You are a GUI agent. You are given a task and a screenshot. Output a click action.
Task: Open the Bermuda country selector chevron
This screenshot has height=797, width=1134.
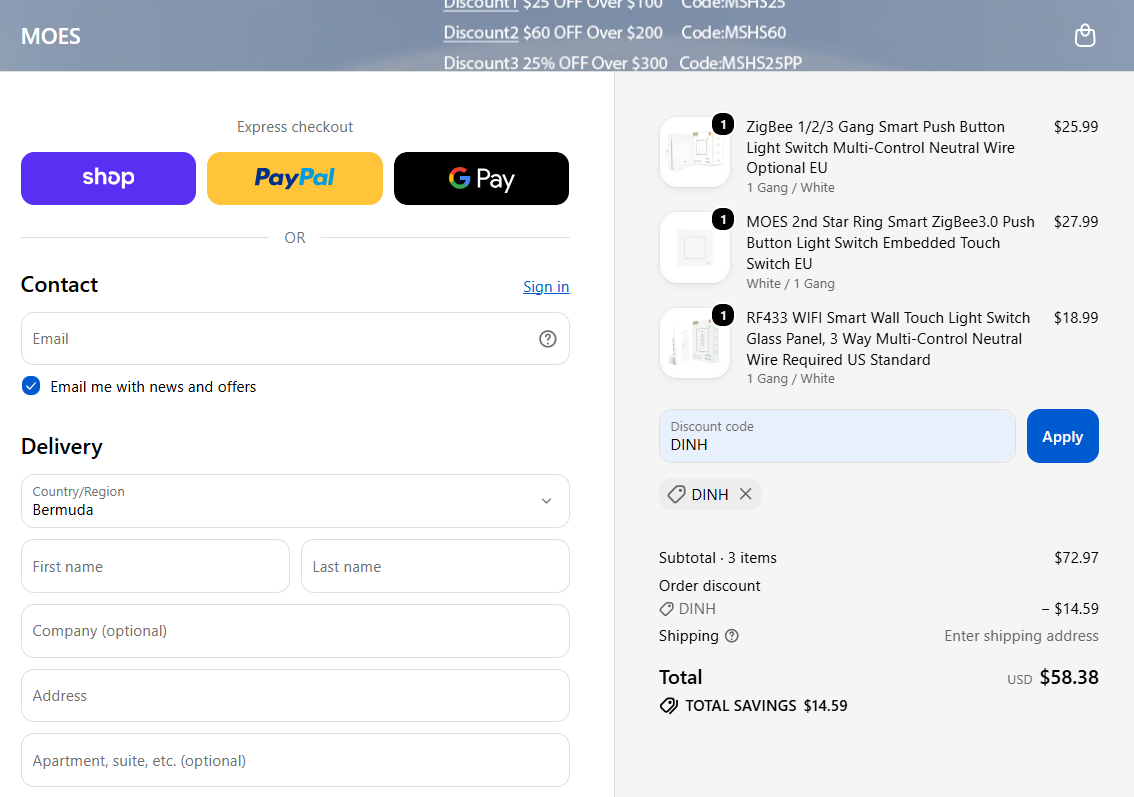(547, 501)
